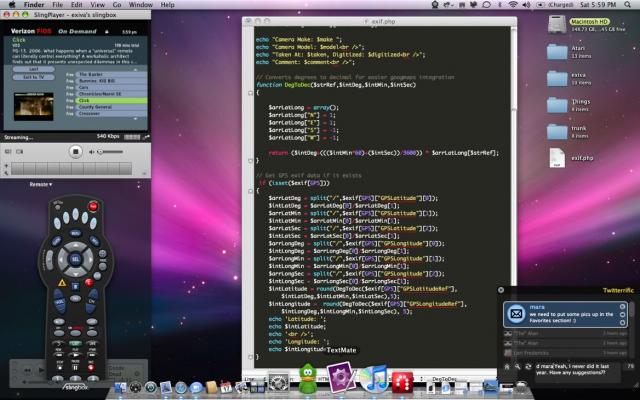Open the Help menu
640x400 pixels.
click(167, 5)
